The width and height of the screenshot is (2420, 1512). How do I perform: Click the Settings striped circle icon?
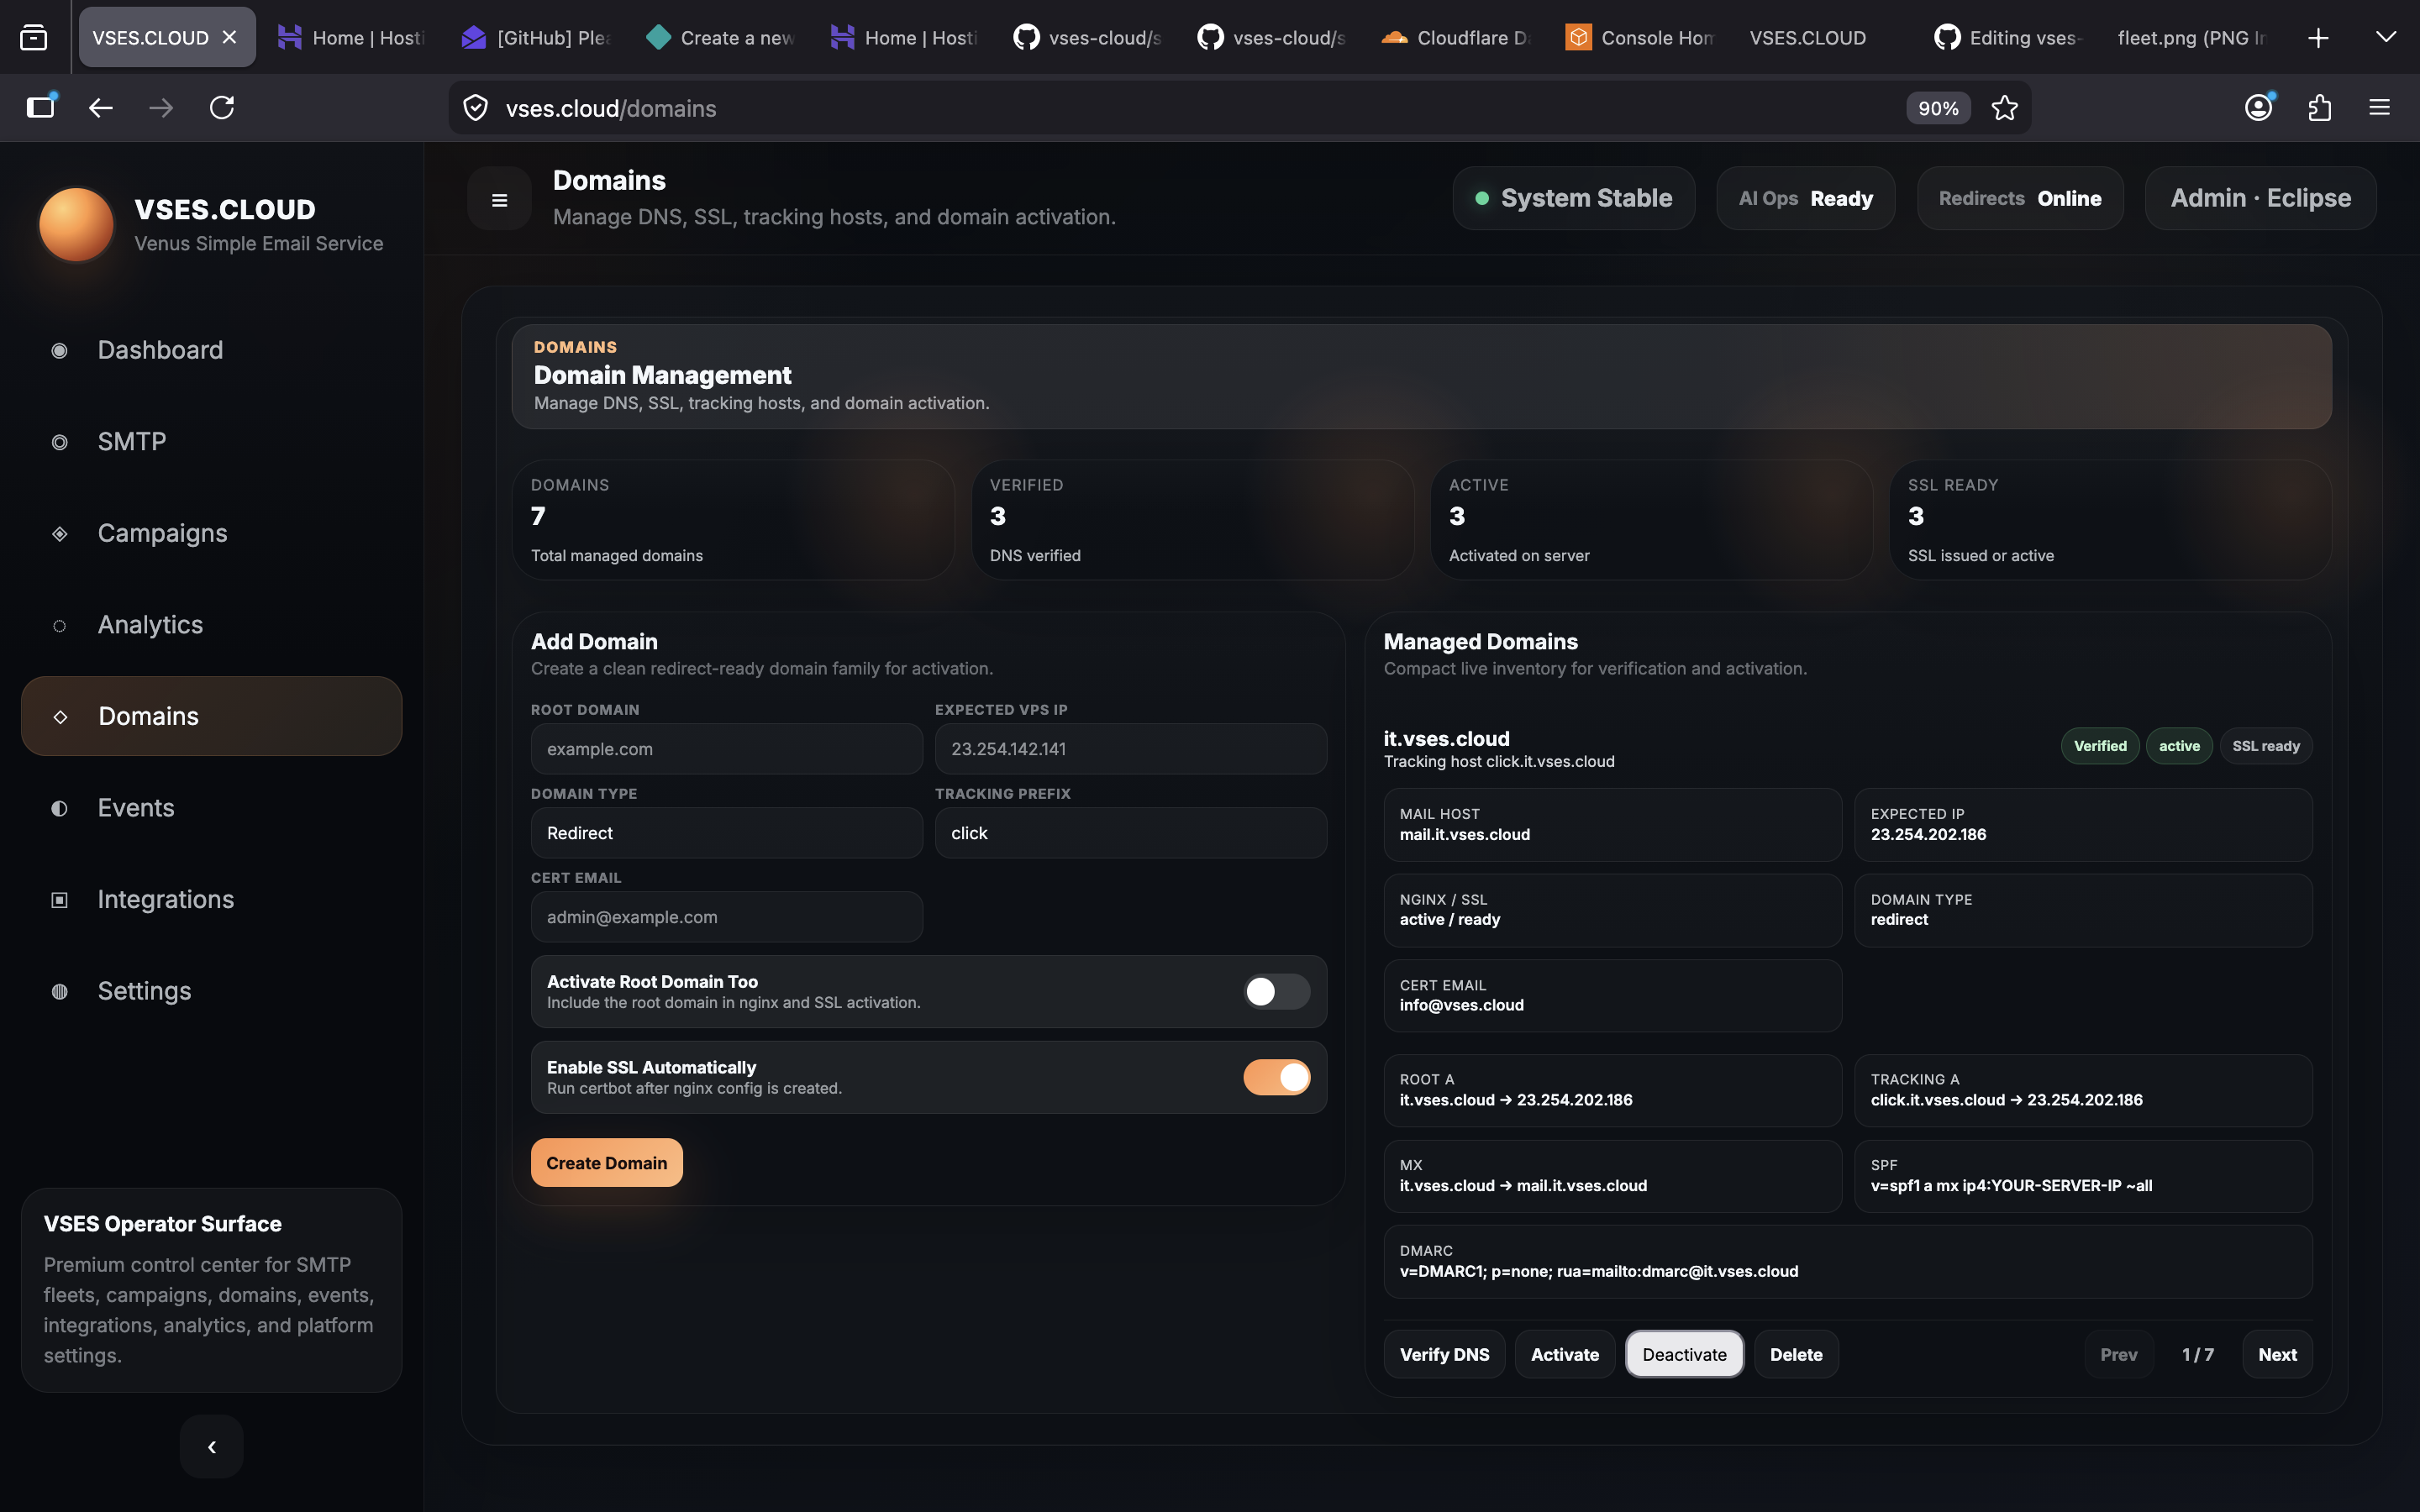[60, 992]
